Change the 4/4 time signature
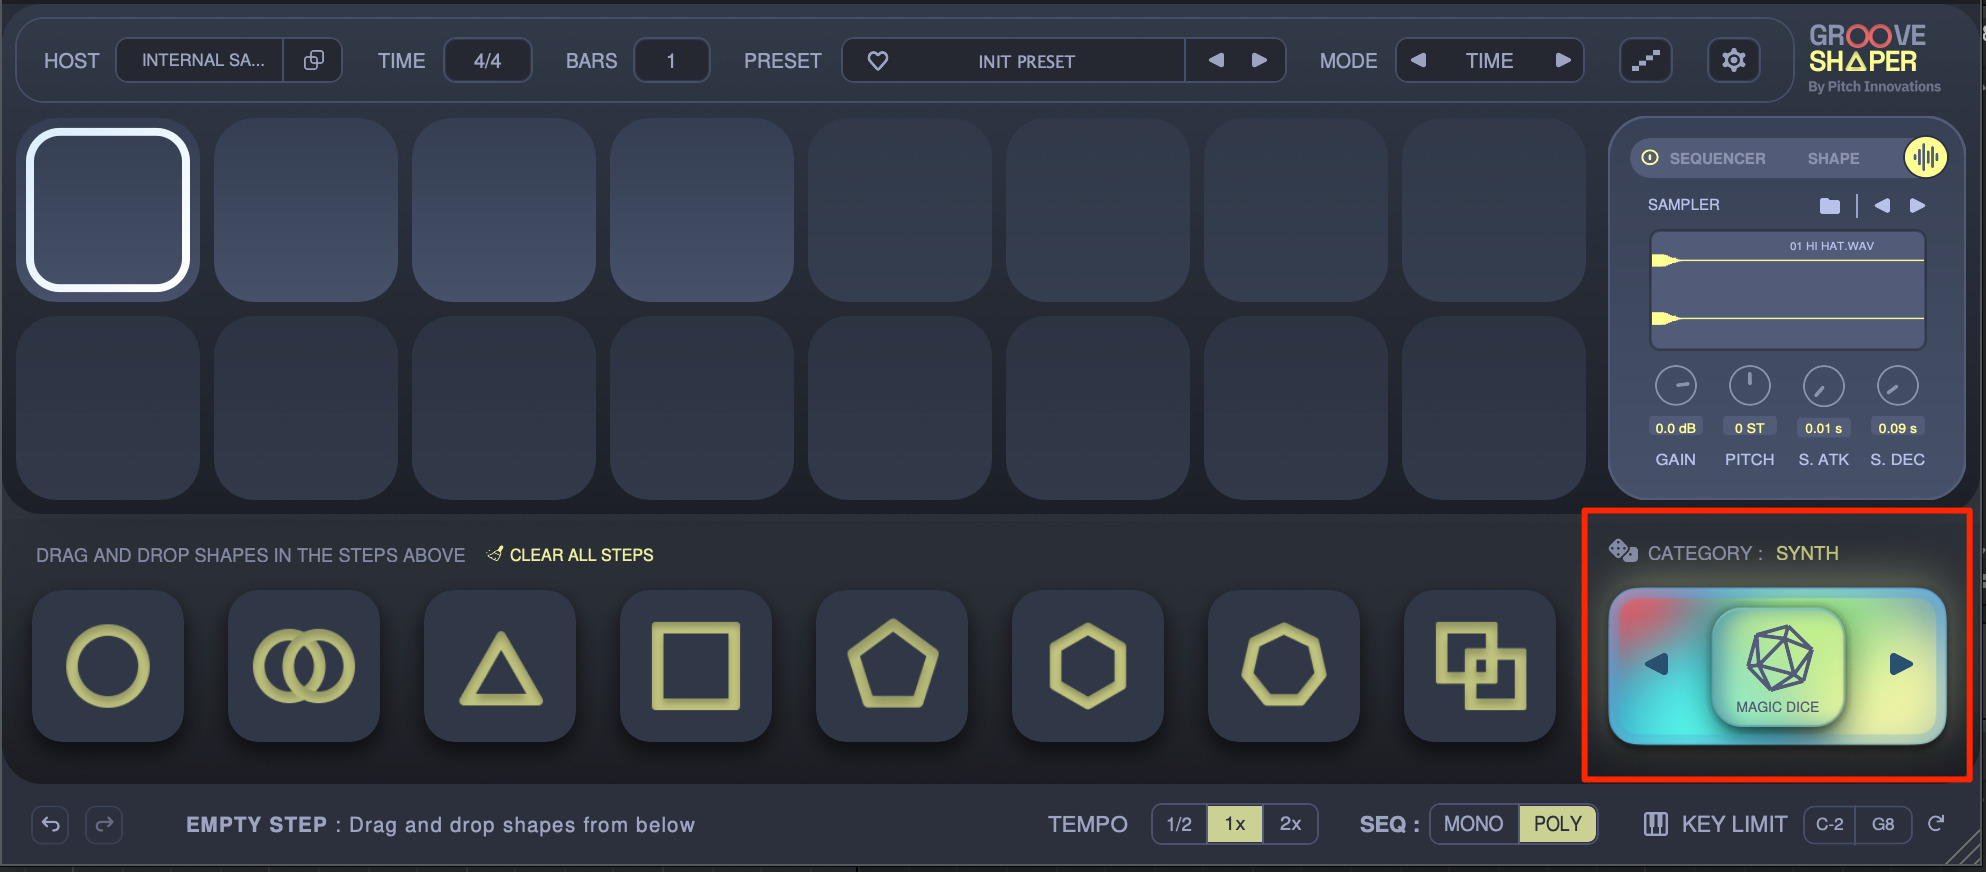 coord(487,60)
